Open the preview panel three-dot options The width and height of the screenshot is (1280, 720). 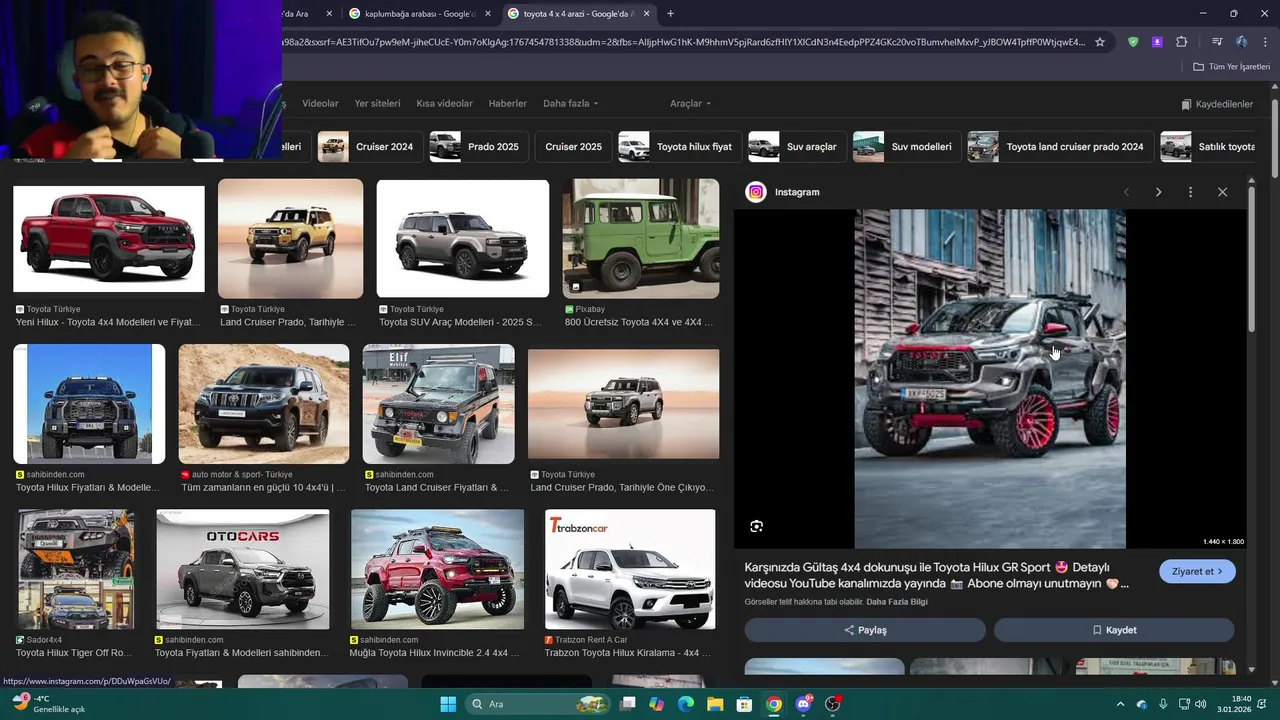click(x=1190, y=192)
